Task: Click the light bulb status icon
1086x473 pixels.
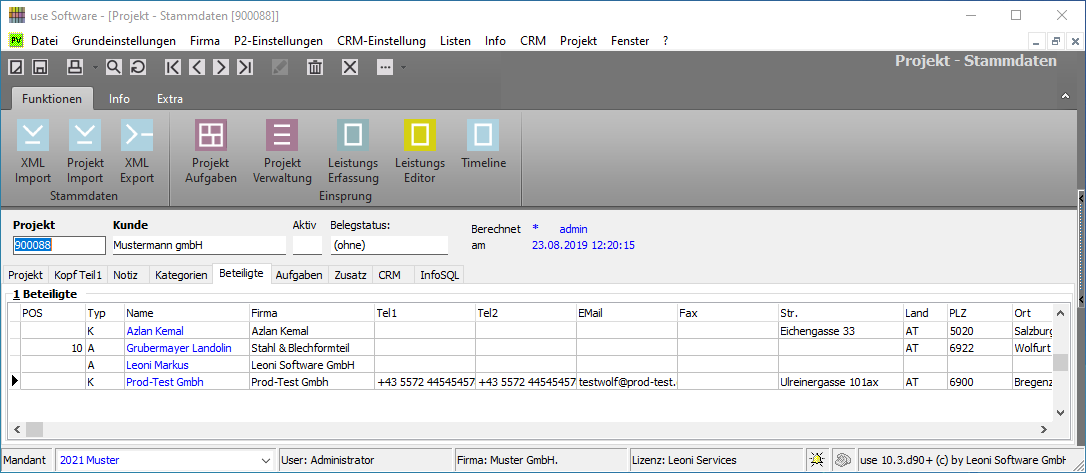Action: click(817, 460)
